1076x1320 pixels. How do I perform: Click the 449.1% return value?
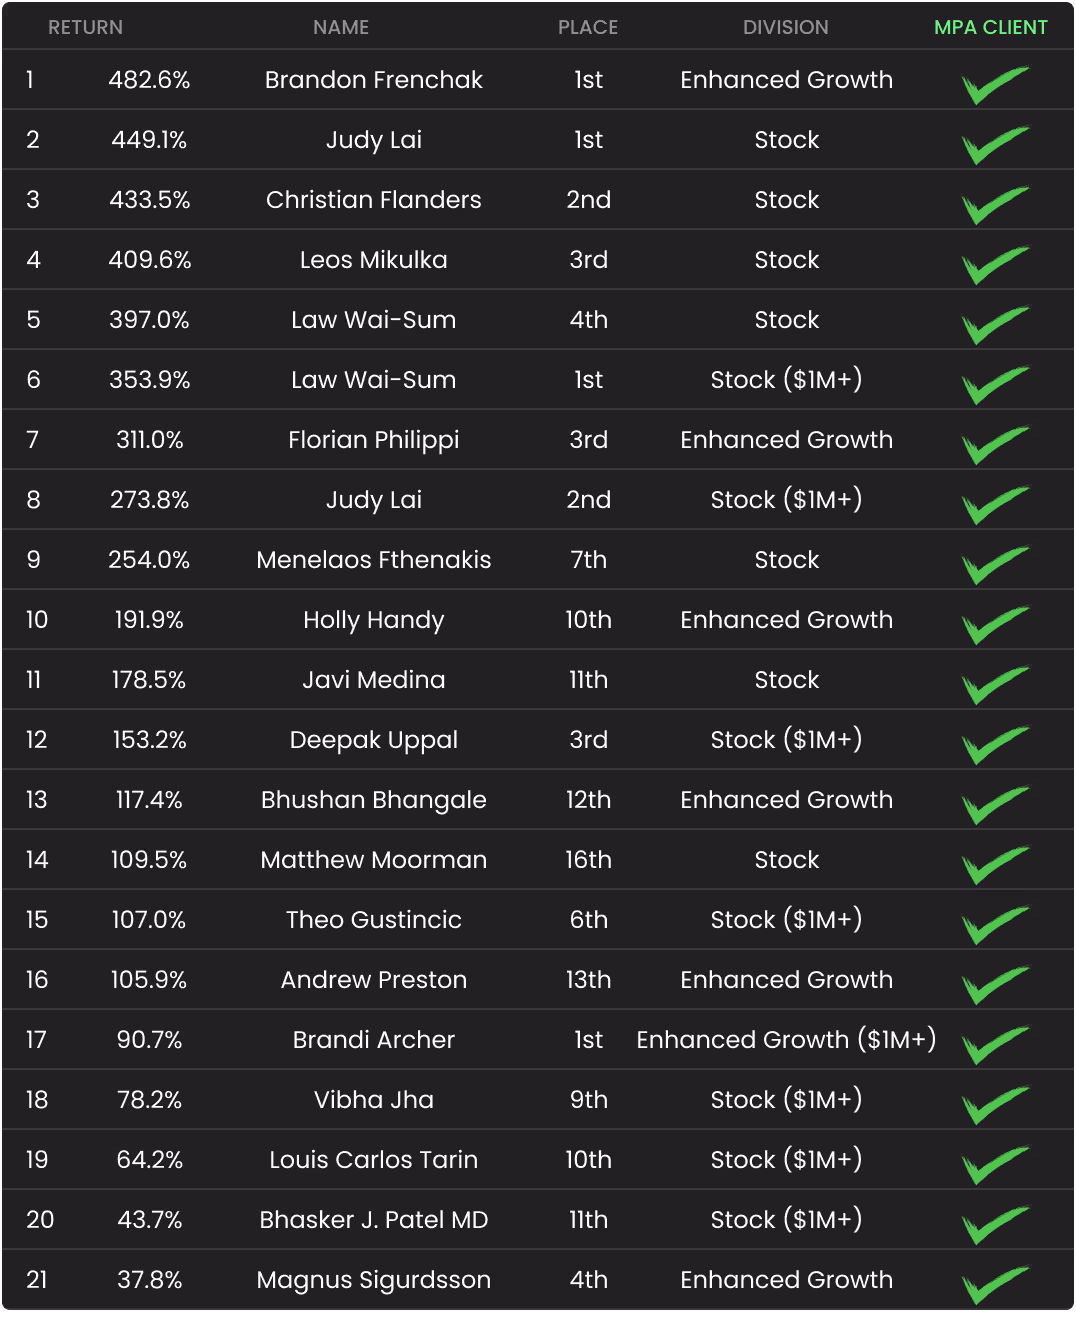[x=149, y=140]
